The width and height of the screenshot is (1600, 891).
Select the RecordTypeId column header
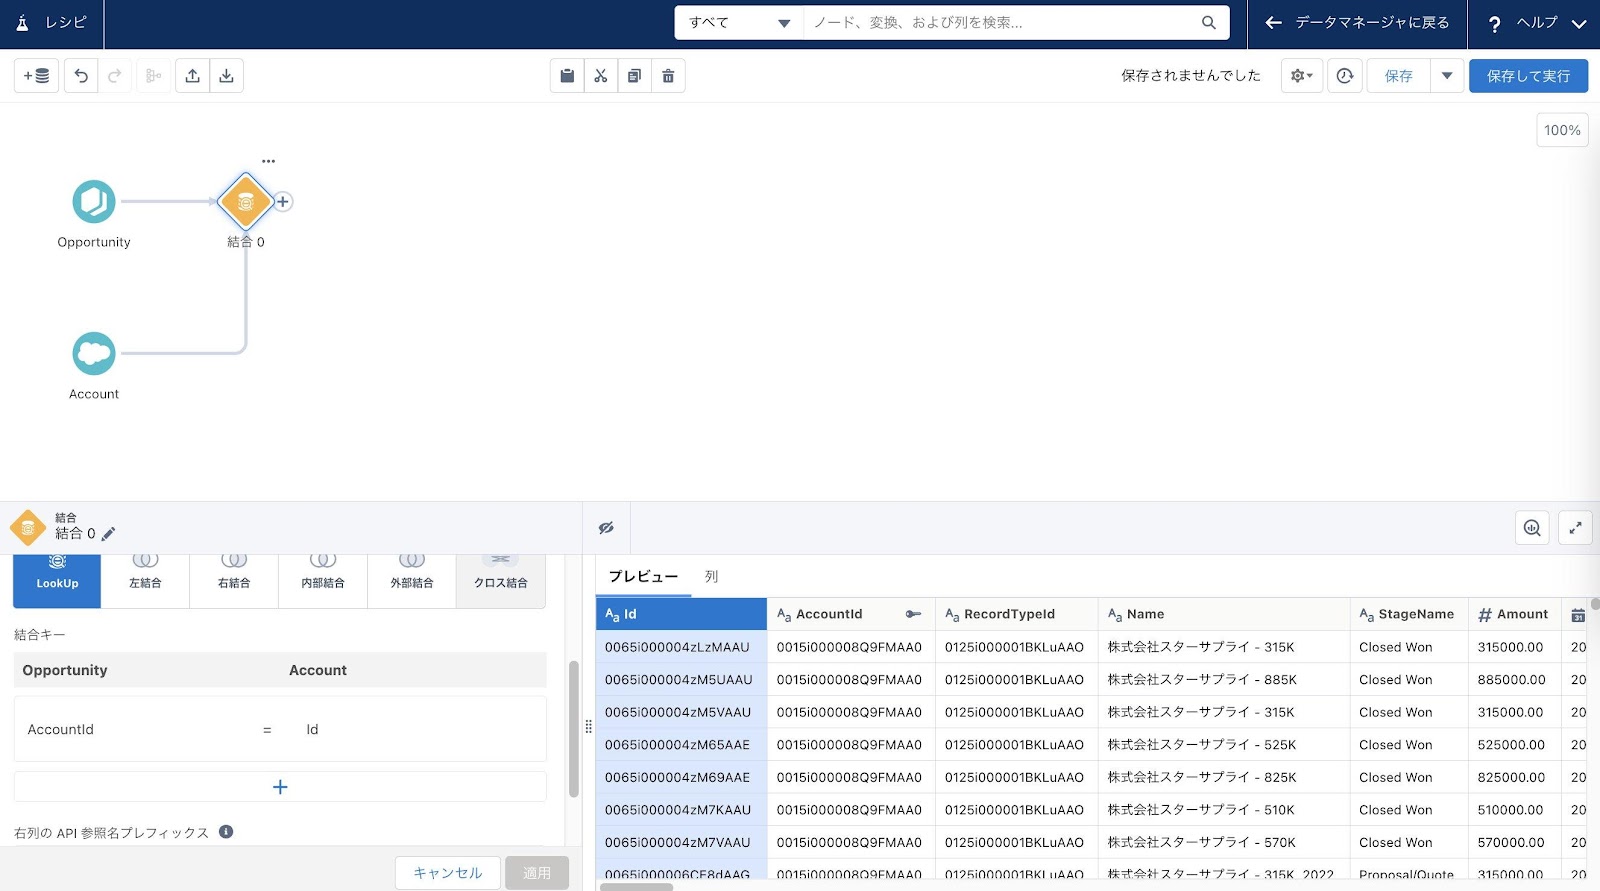pos(1016,614)
